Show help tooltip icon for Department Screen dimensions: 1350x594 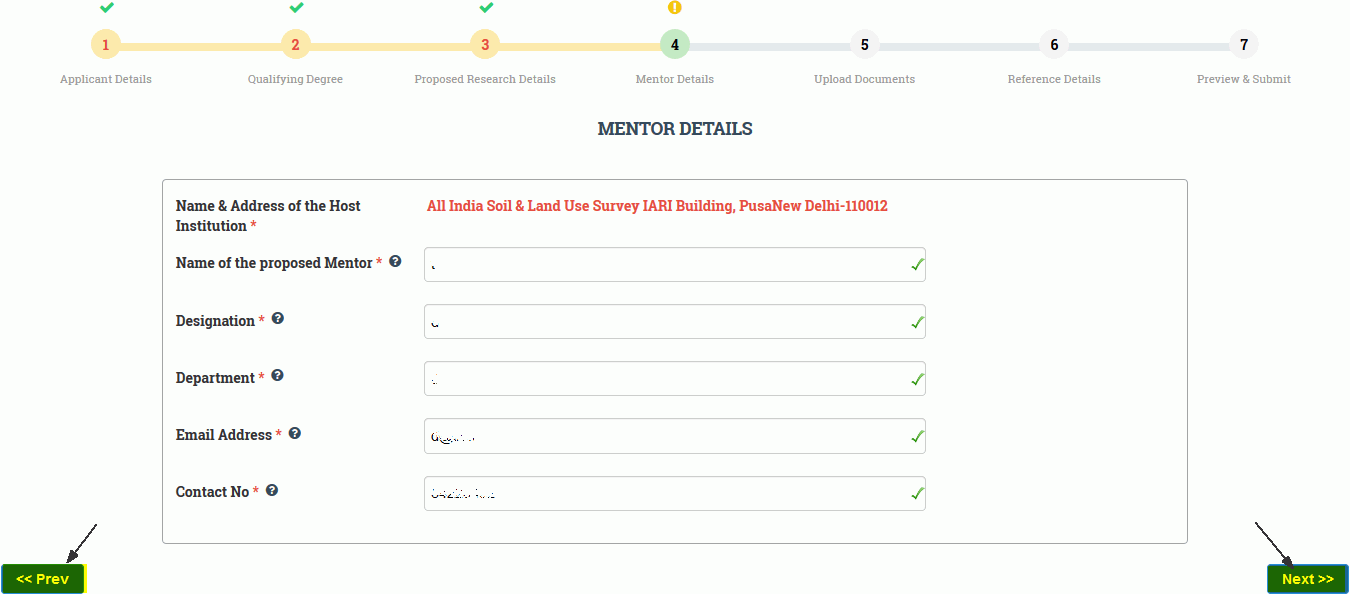tap(278, 376)
